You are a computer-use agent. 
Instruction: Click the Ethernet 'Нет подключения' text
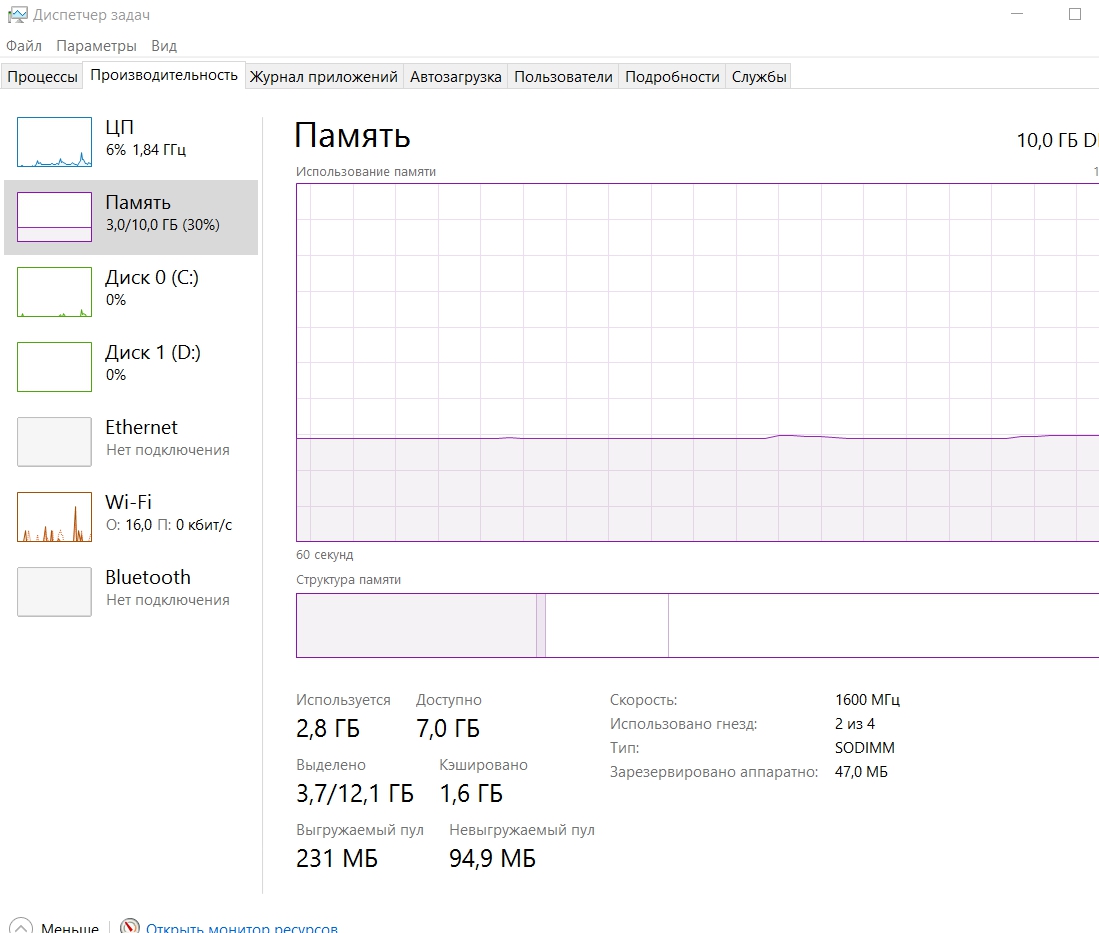[x=168, y=450]
